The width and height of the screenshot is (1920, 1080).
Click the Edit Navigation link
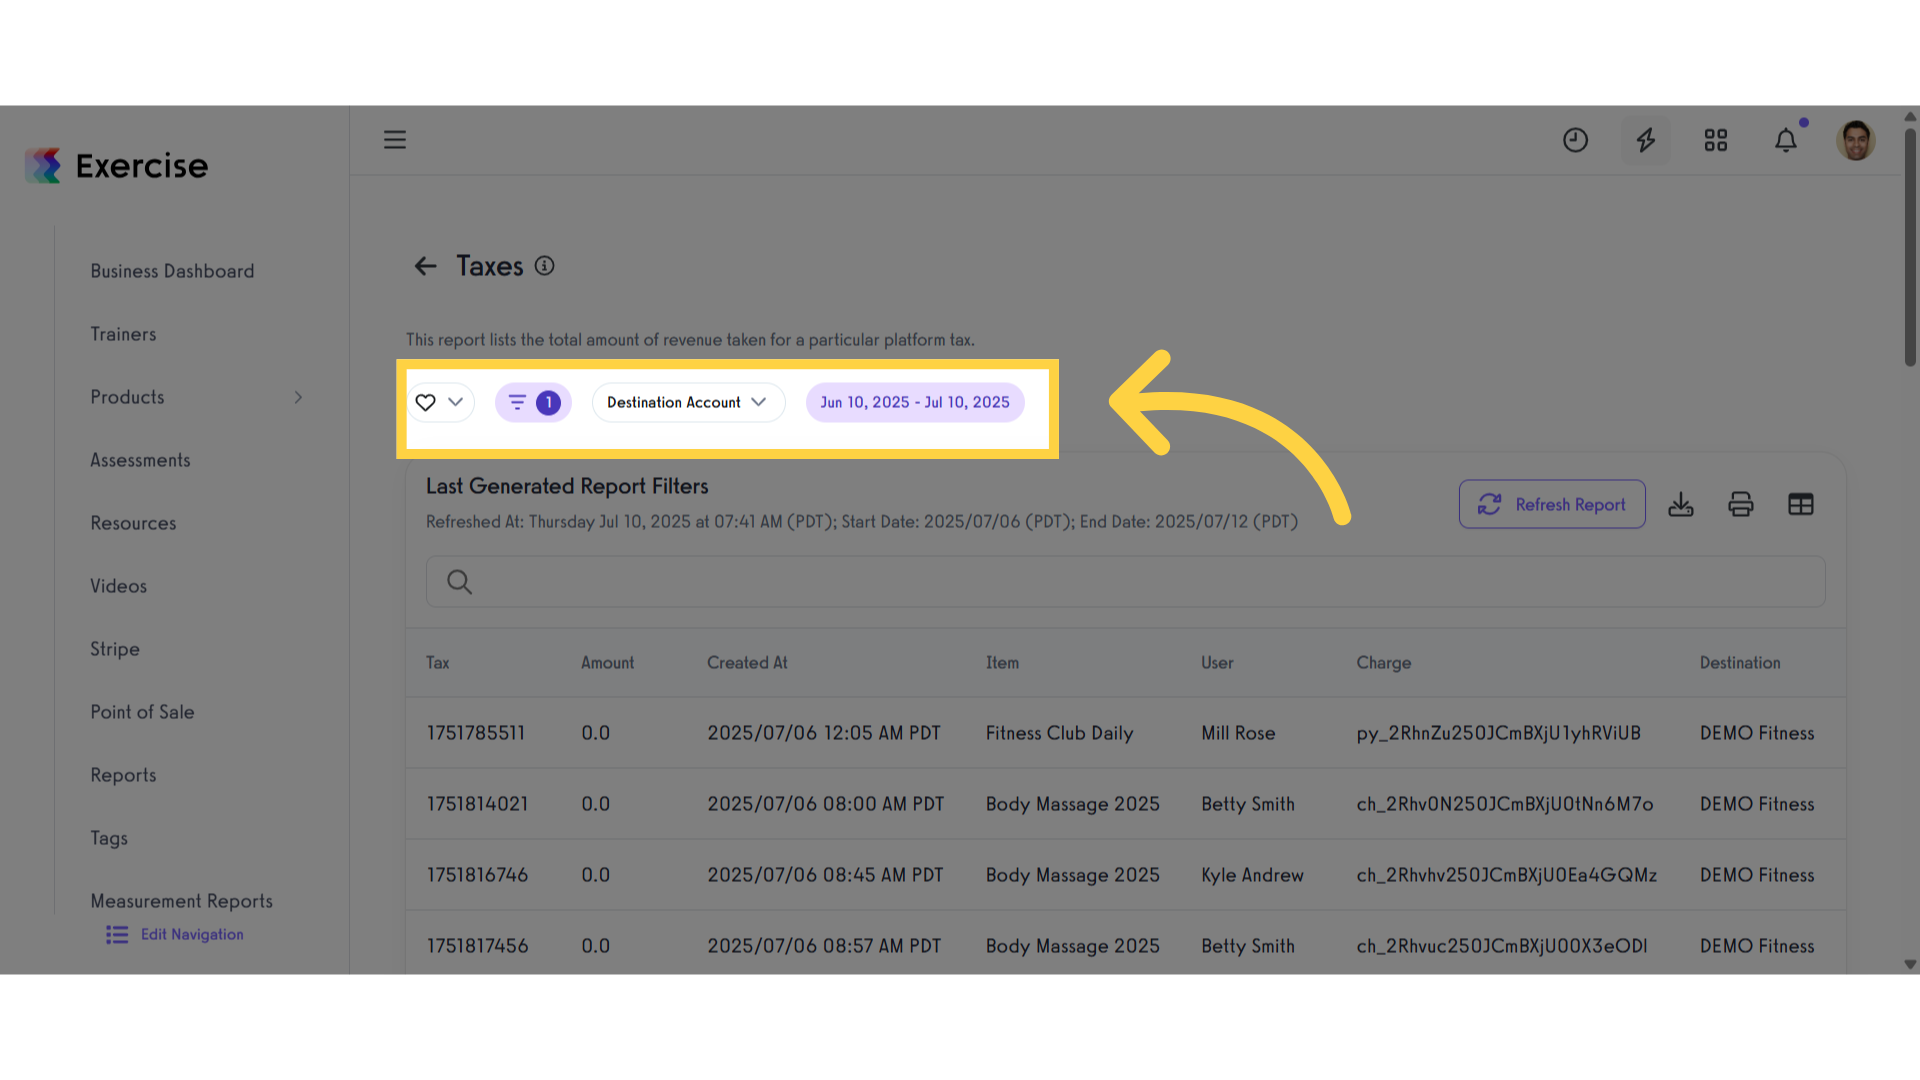pos(175,934)
